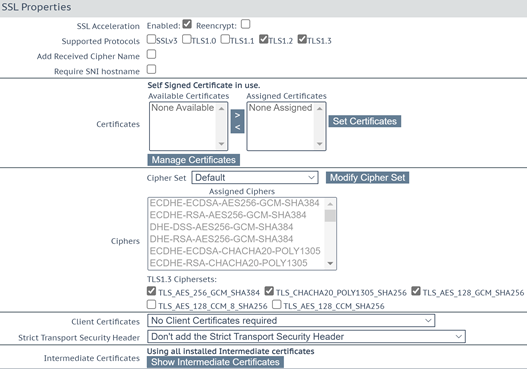This screenshot has width=527, height=369.
Task: Tick the Require SNI hostname checkbox
Action: pyautogui.click(x=152, y=69)
